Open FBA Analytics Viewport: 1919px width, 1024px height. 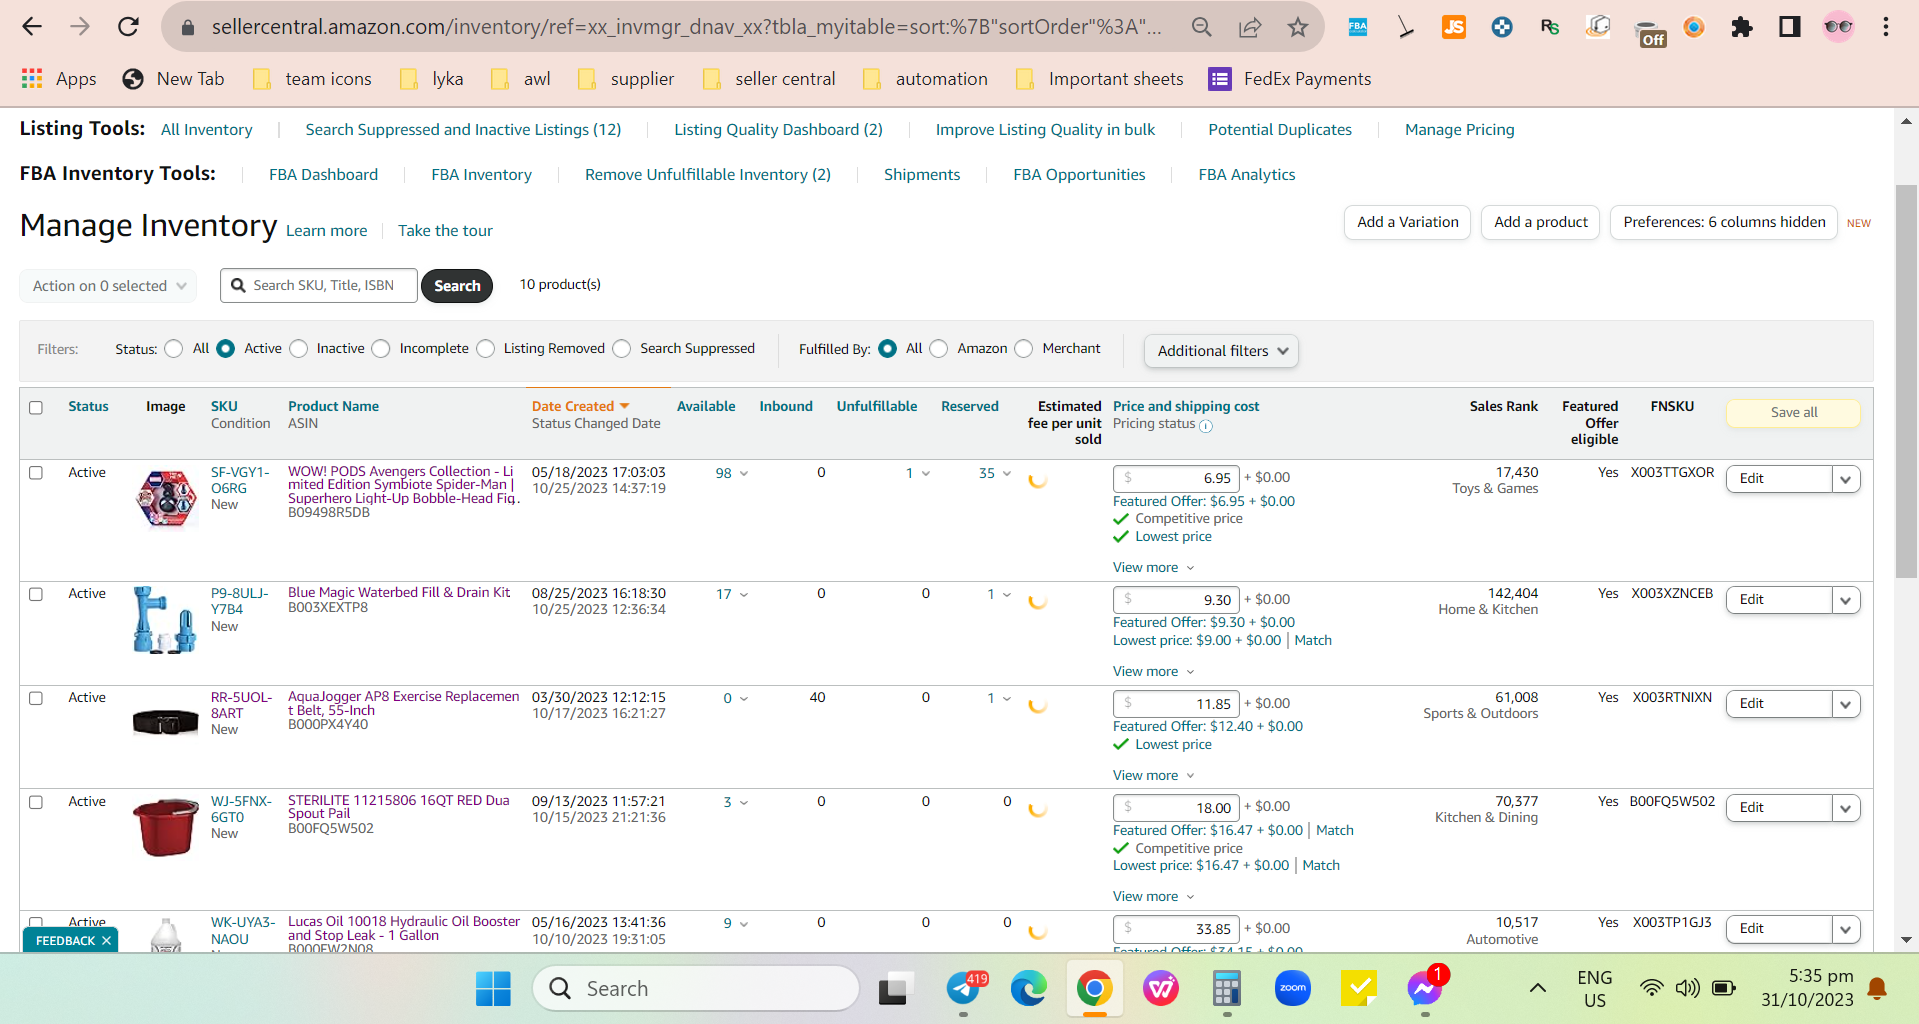1247,175
